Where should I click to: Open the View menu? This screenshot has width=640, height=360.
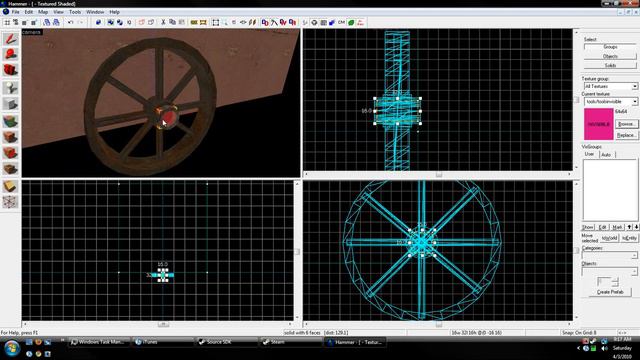[58, 12]
